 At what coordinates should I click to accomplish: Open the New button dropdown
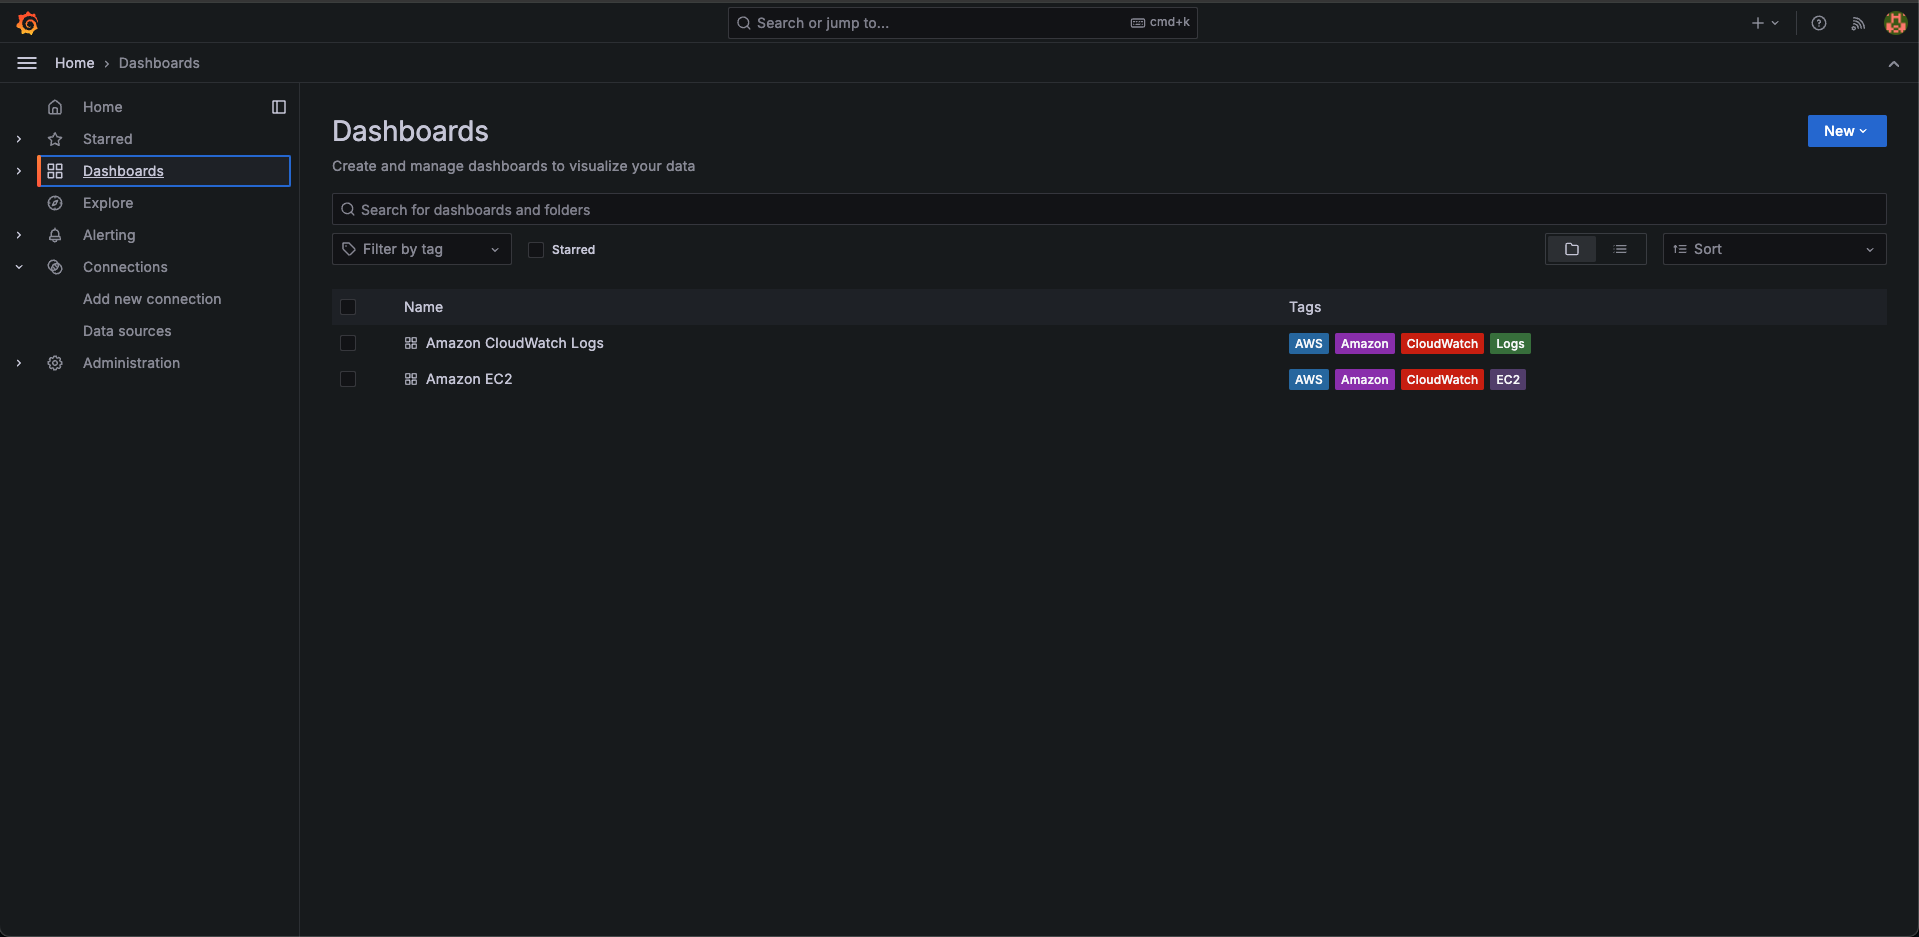point(1846,131)
